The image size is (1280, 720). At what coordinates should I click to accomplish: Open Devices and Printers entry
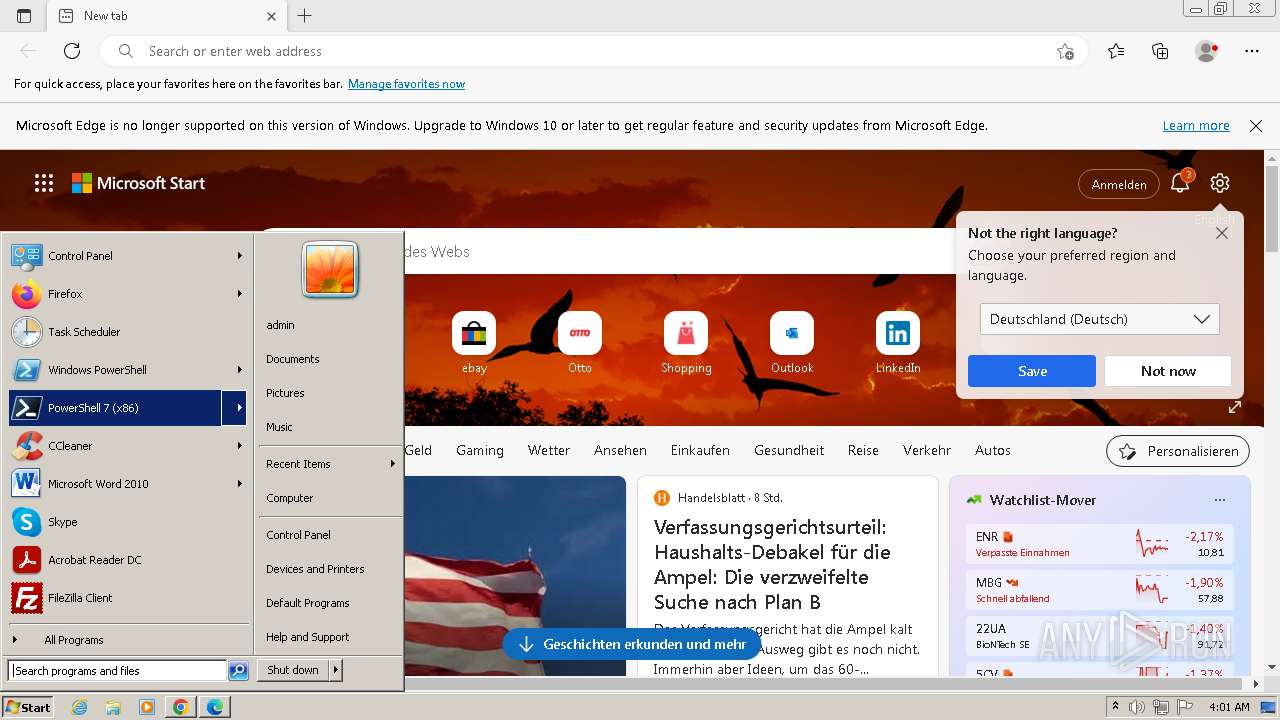click(315, 569)
